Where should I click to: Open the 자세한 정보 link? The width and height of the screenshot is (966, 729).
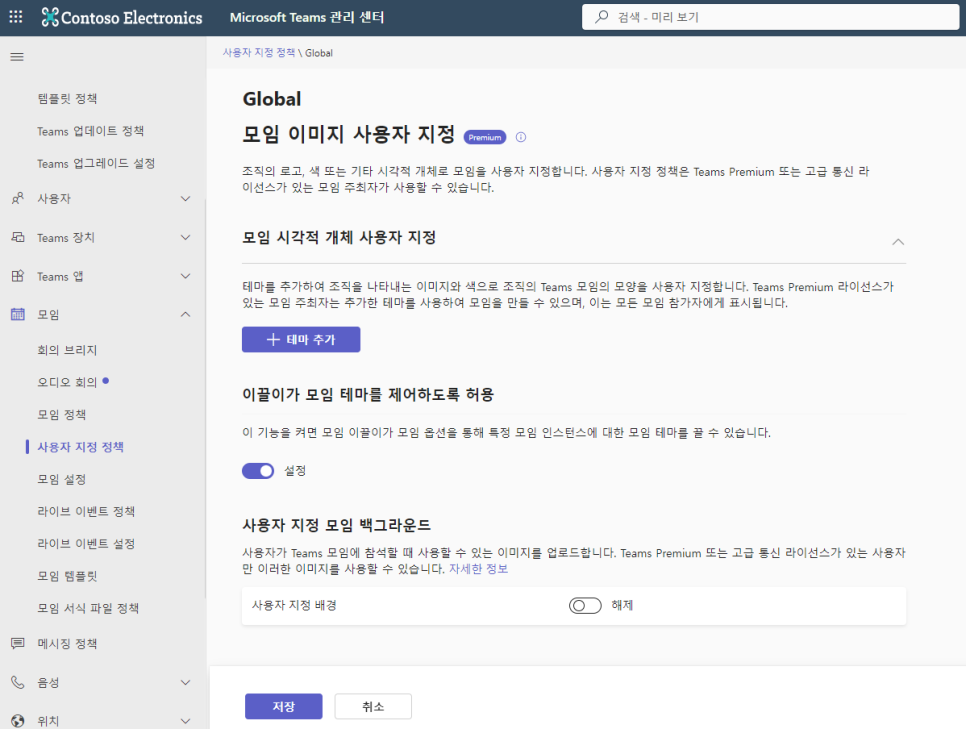pyautogui.click(x=479, y=569)
